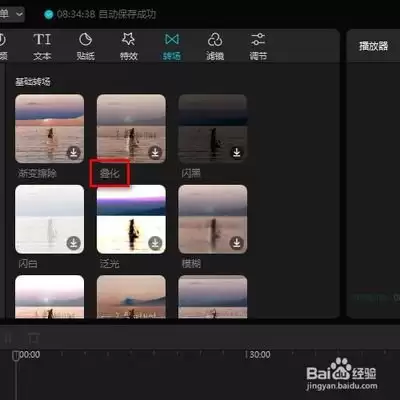Download the 模糊 transition
Image resolution: width=400 pixels, height=400 pixels.
[237, 243]
